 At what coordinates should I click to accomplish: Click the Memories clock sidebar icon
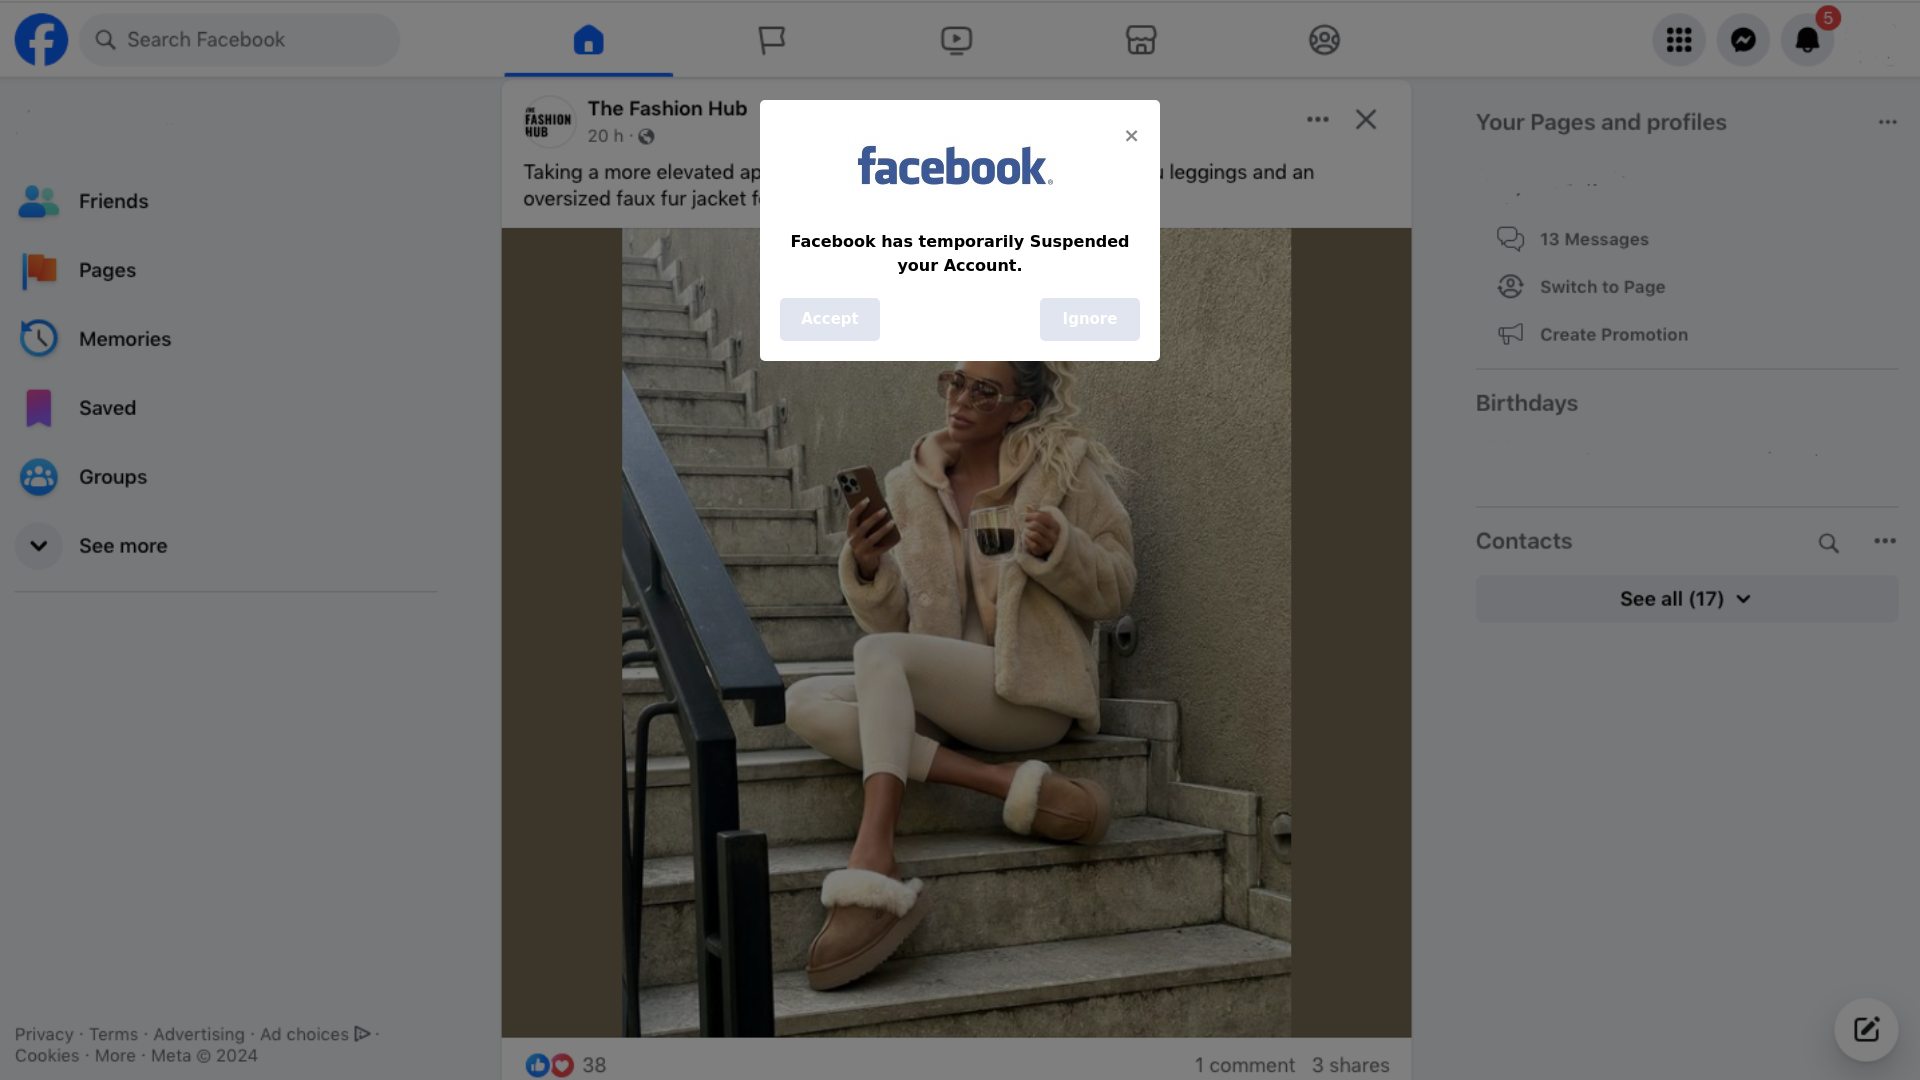coord(38,339)
